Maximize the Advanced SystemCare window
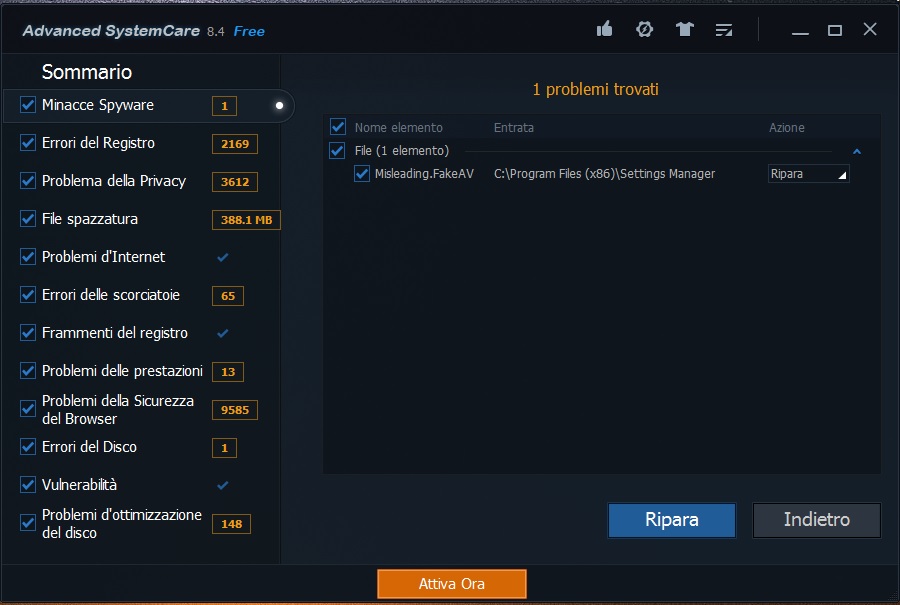900x605 pixels. pyautogui.click(x=835, y=30)
